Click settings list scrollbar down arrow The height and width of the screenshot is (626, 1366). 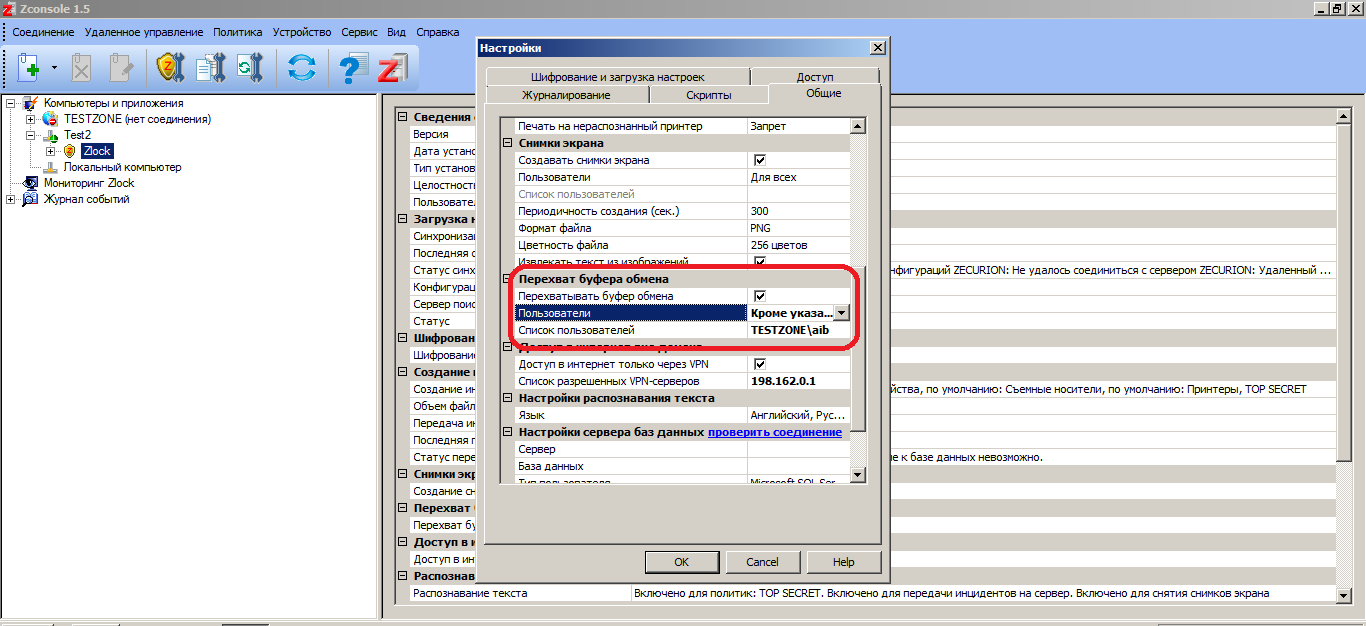pos(857,475)
